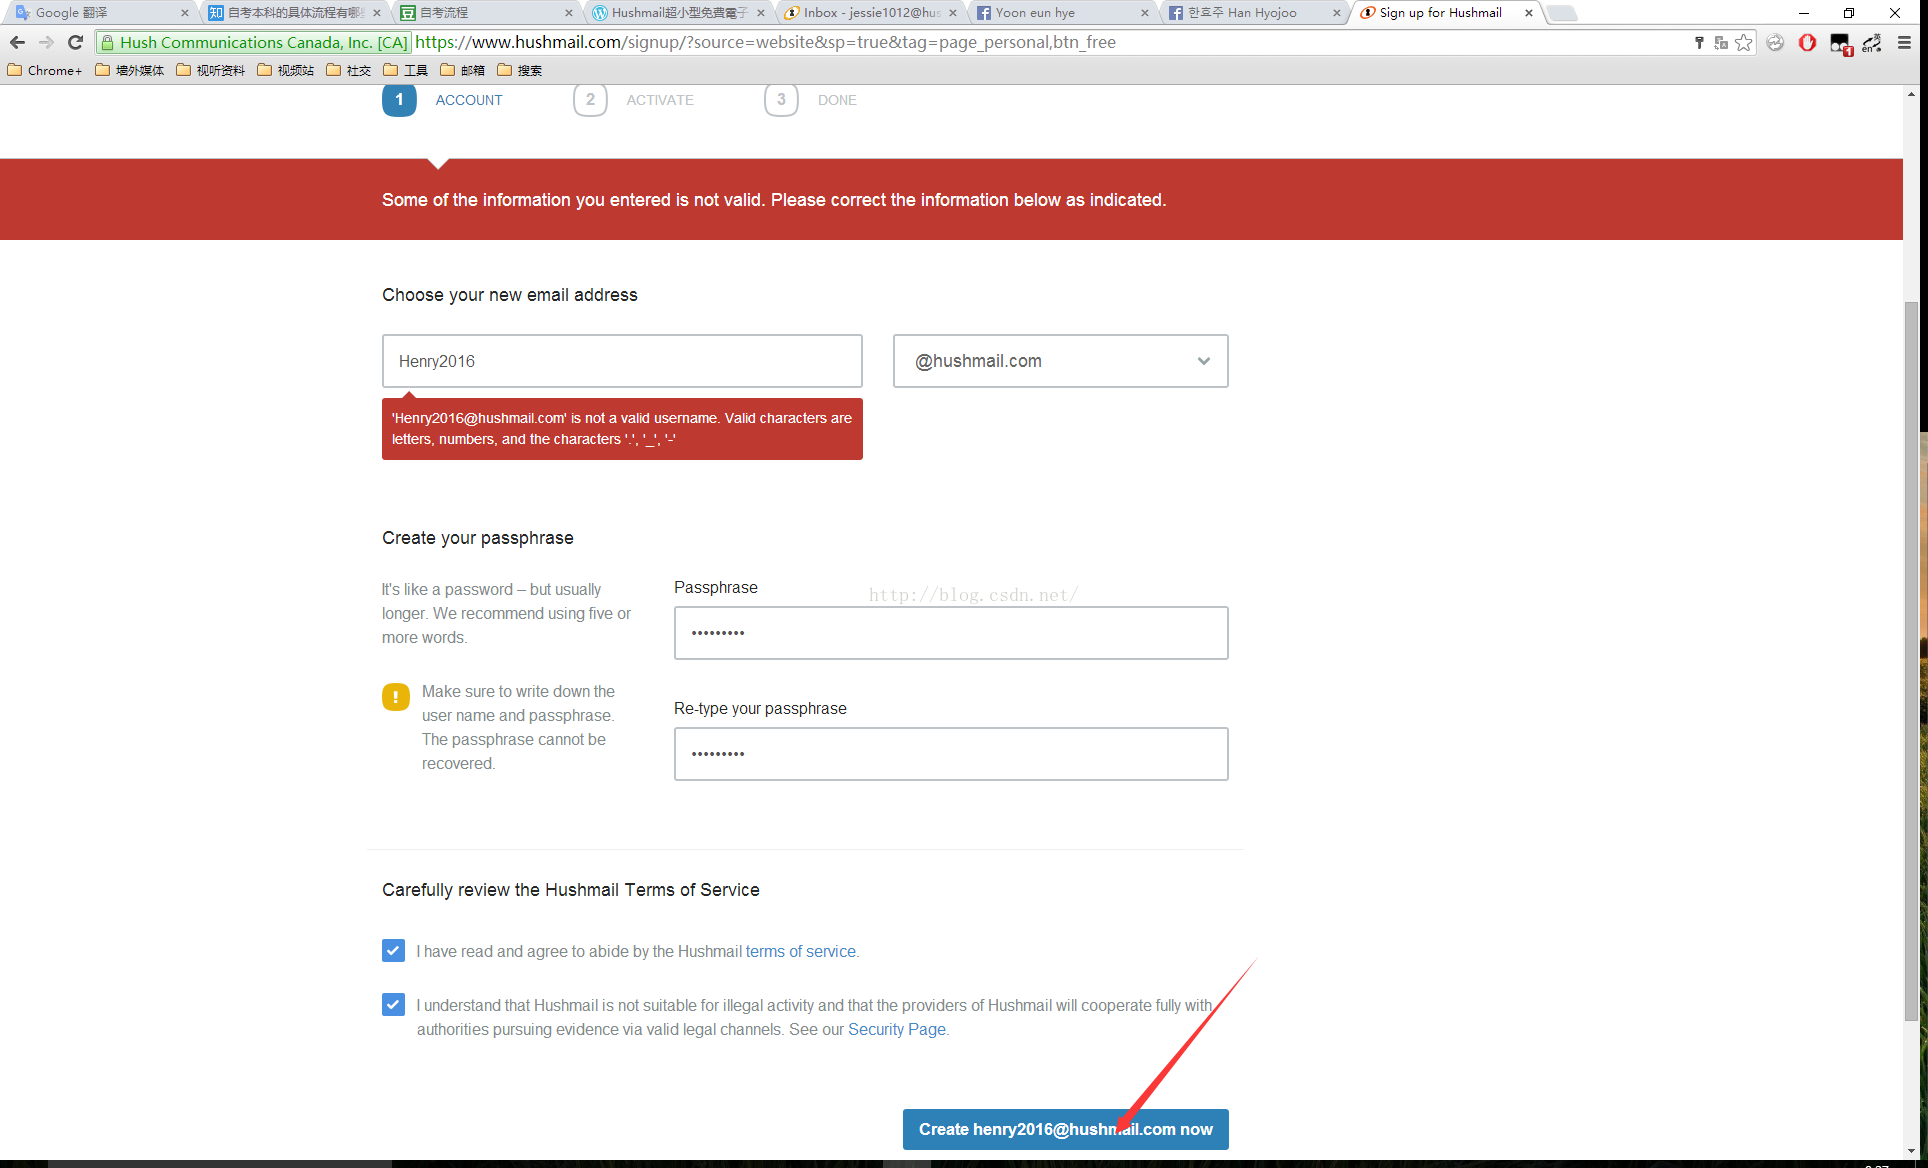Click the step 1 Account badge
Image resolution: width=1928 pixels, height=1168 pixels.
[399, 99]
